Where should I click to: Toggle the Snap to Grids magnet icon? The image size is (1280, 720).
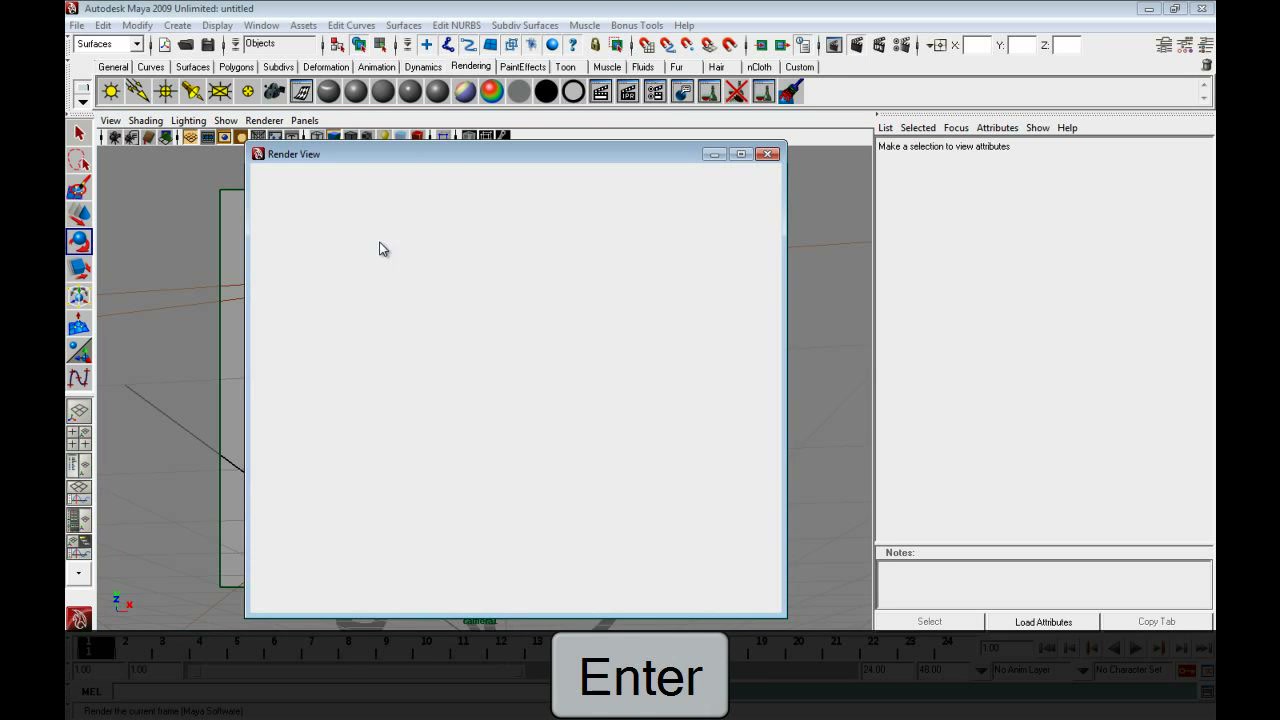tap(646, 45)
